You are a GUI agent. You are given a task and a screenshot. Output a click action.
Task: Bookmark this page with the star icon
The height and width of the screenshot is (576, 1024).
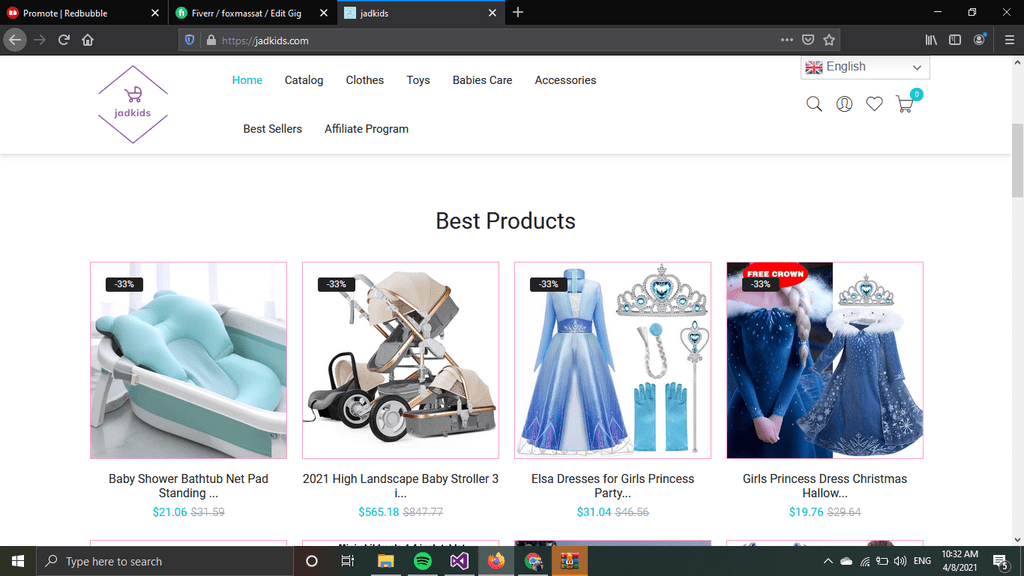pos(829,40)
